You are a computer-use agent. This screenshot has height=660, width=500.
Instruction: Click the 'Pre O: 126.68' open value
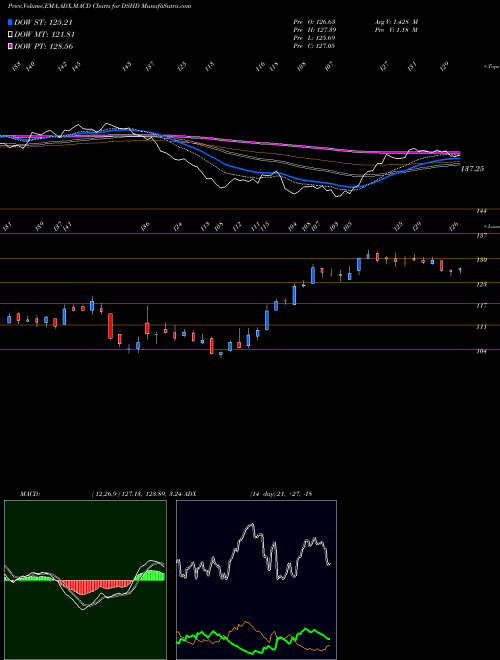(314, 22)
